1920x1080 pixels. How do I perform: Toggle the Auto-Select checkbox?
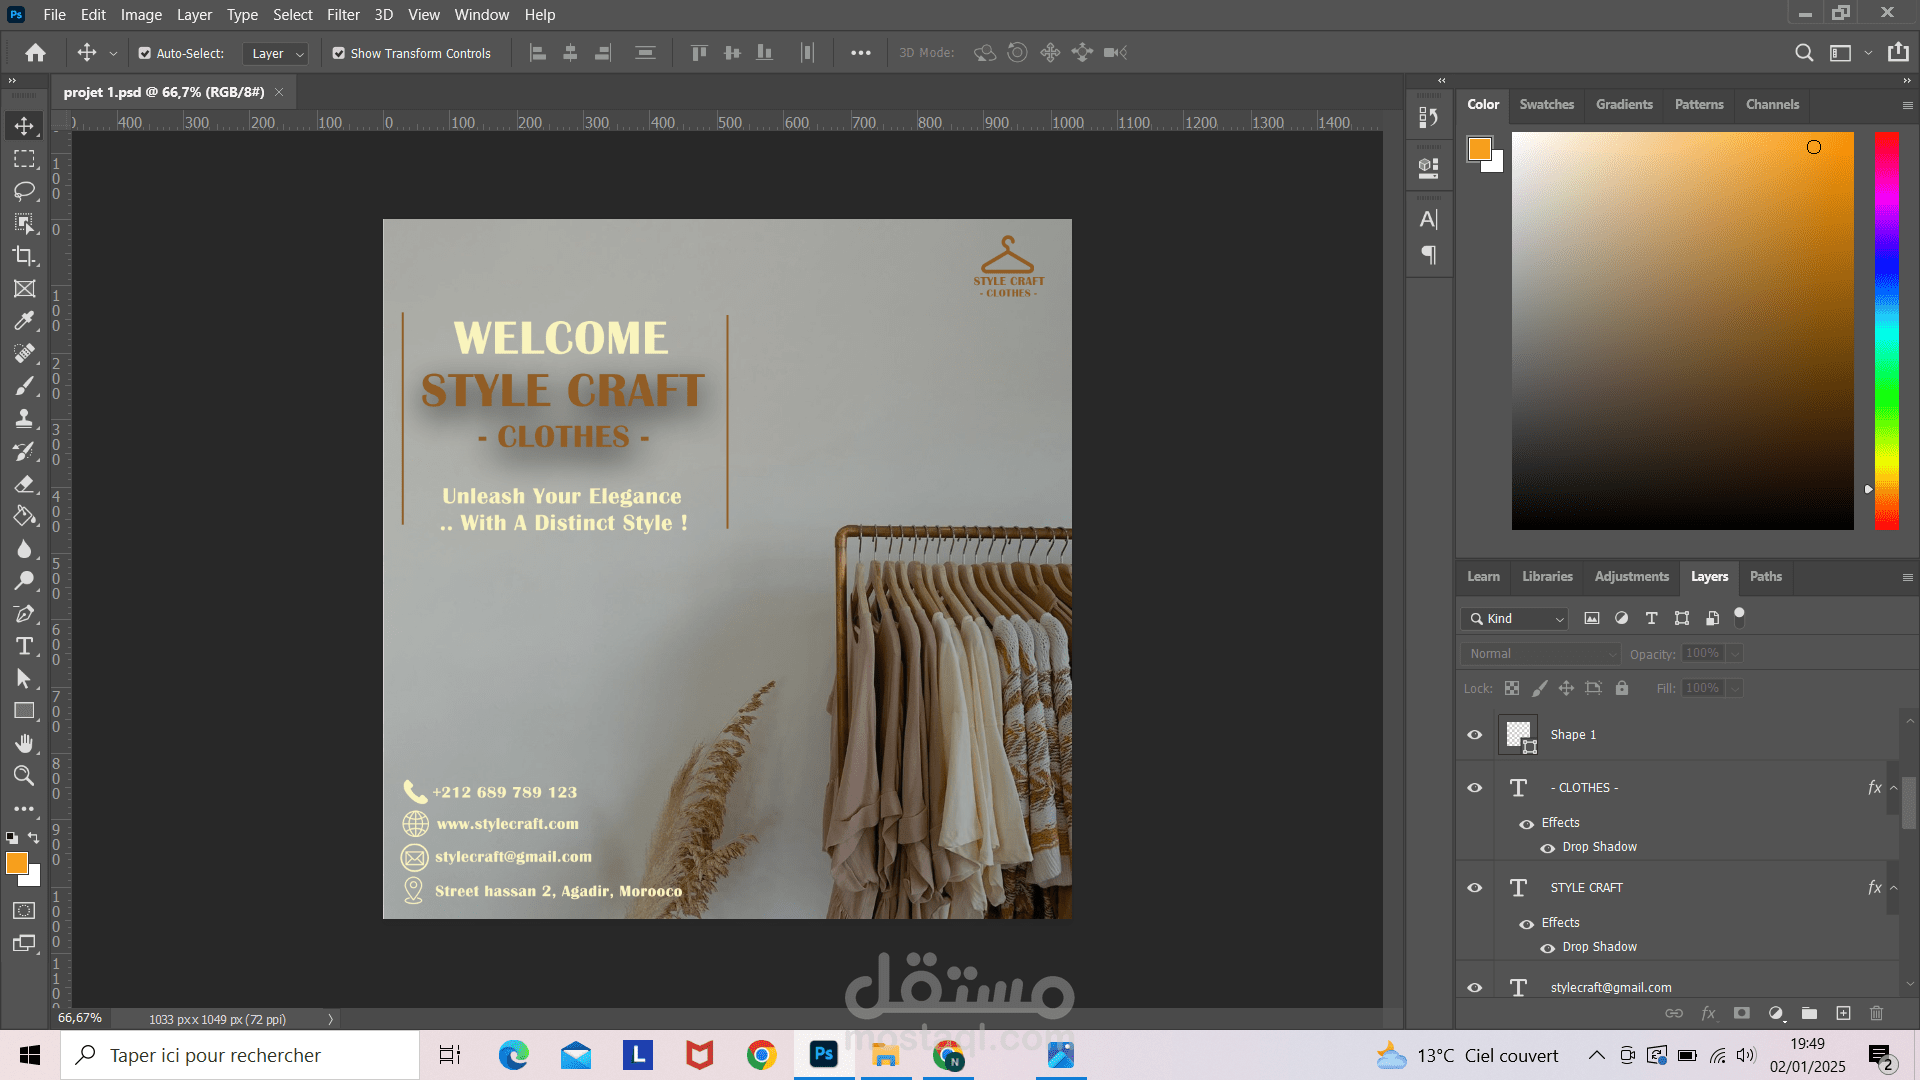145,53
